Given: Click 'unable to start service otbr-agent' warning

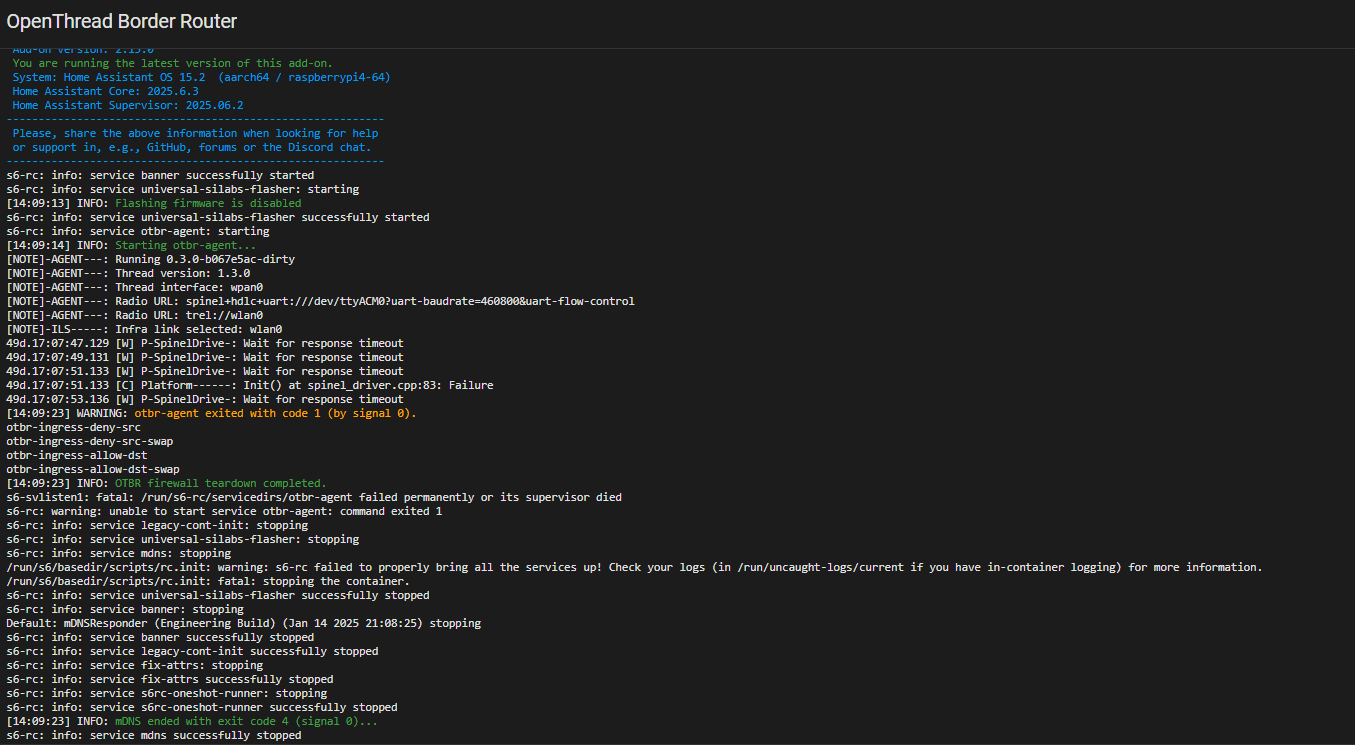Looking at the screenshot, I should 224,511.
